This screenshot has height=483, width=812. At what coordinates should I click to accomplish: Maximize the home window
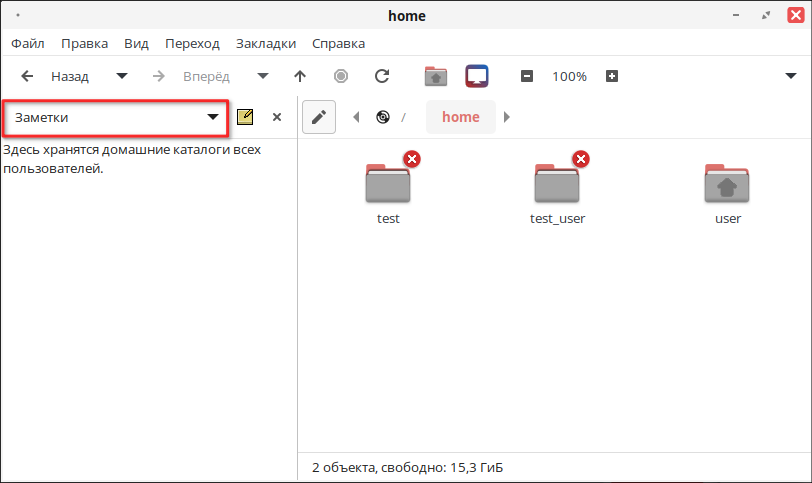pyautogui.click(x=766, y=16)
